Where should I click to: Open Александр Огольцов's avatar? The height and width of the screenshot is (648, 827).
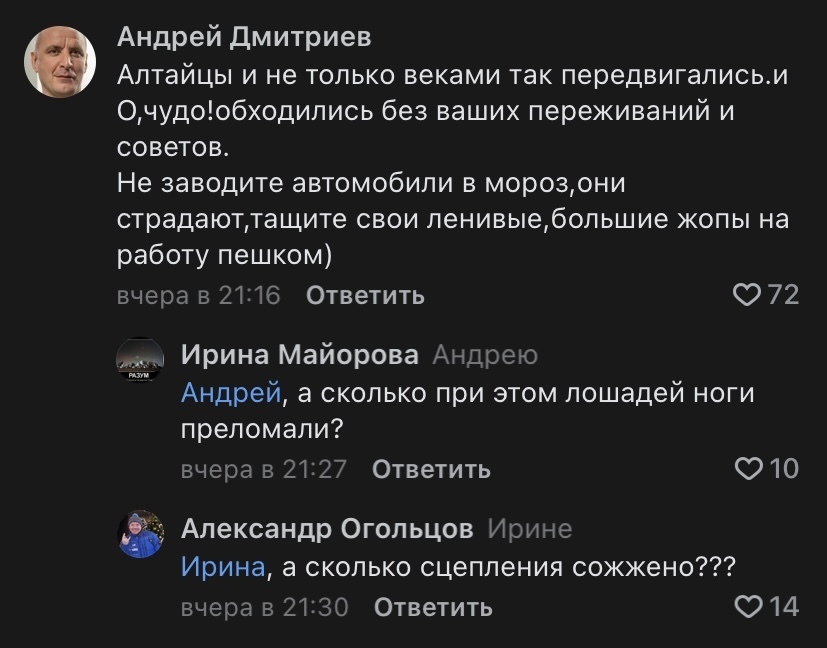coord(140,534)
